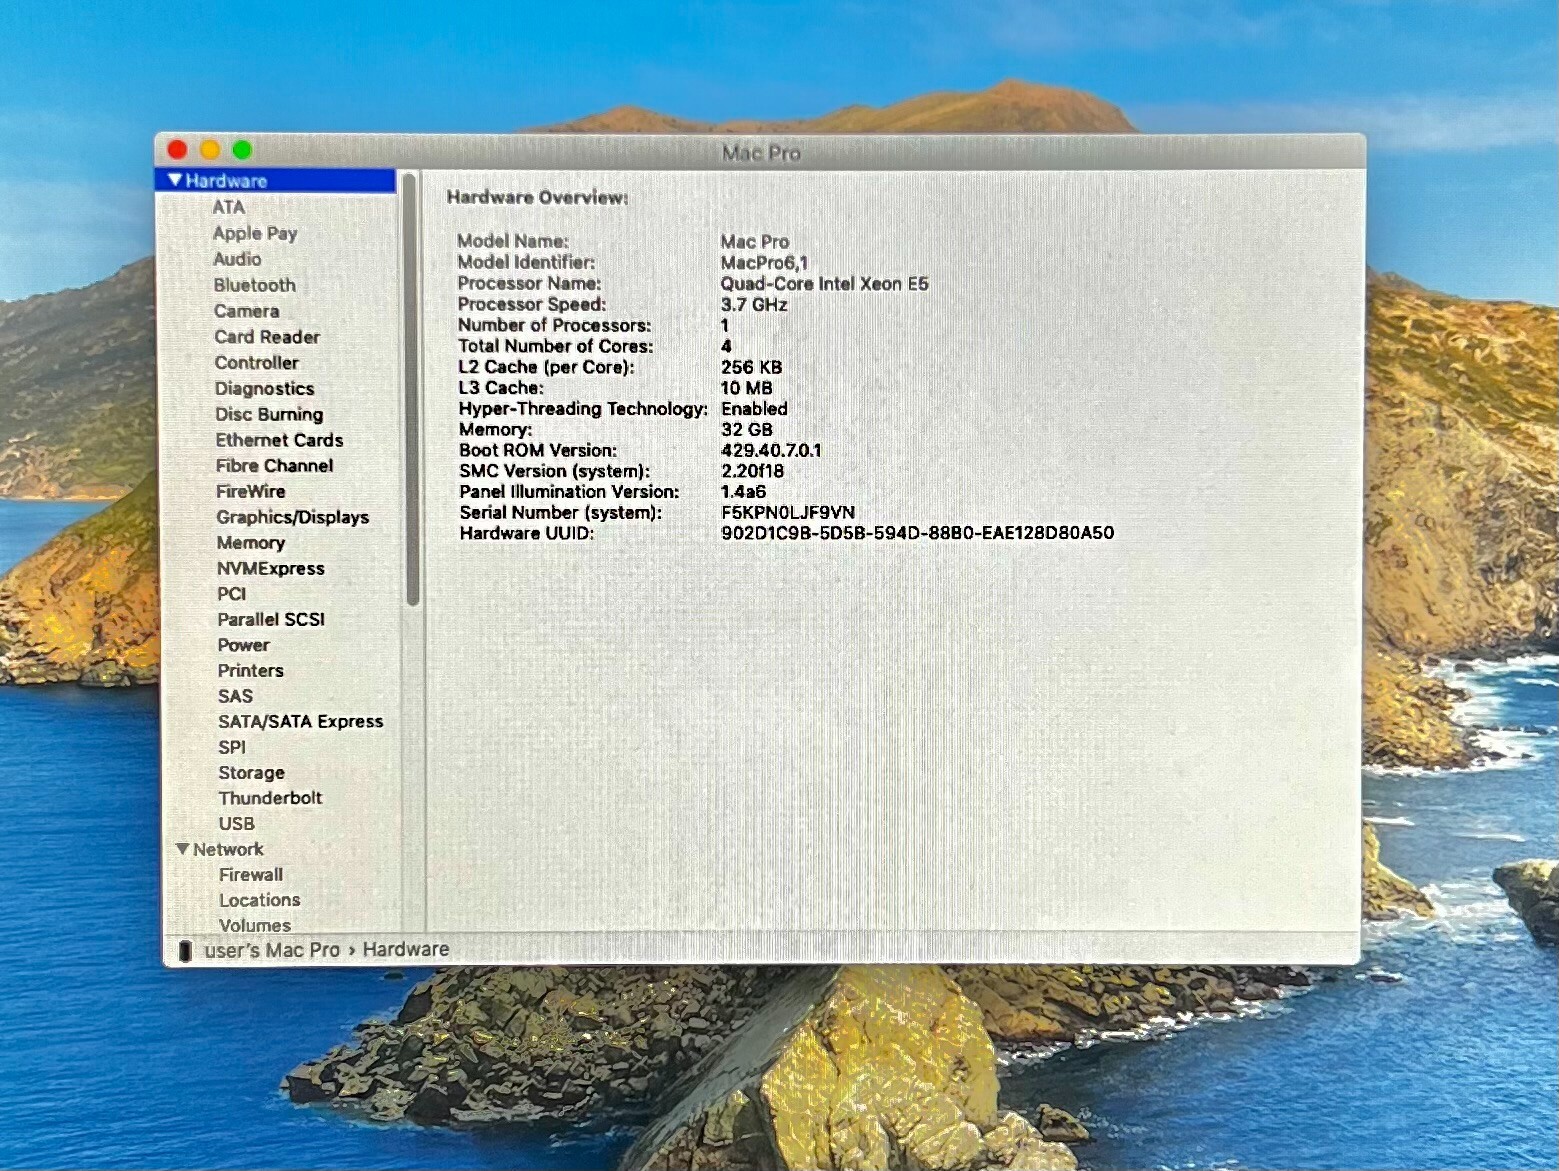Viewport: 1559px width, 1171px height.
Task: Select the Hardware category header
Action: pos(276,181)
